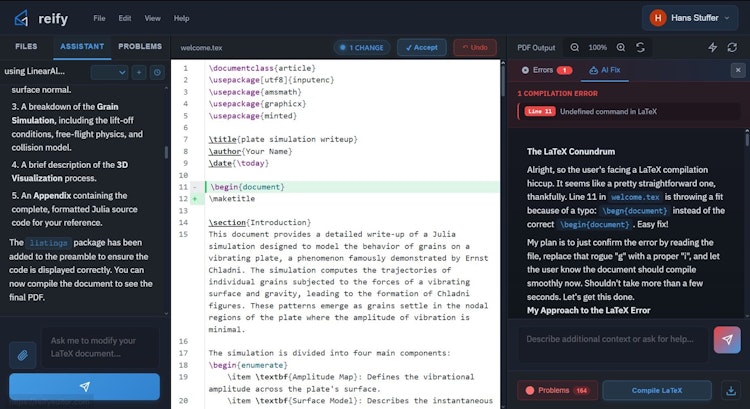Open the Hans Stuffer account dropdown
This screenshot has width=750, height=409.
[x=690, y=18]
